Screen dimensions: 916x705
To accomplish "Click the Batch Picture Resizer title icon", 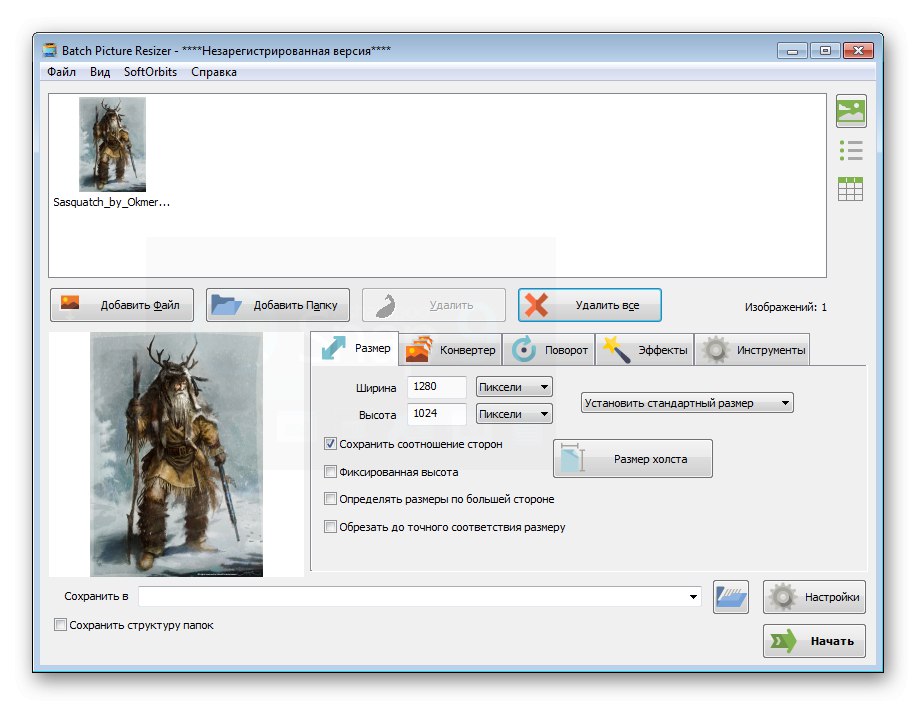I will 50,50.
